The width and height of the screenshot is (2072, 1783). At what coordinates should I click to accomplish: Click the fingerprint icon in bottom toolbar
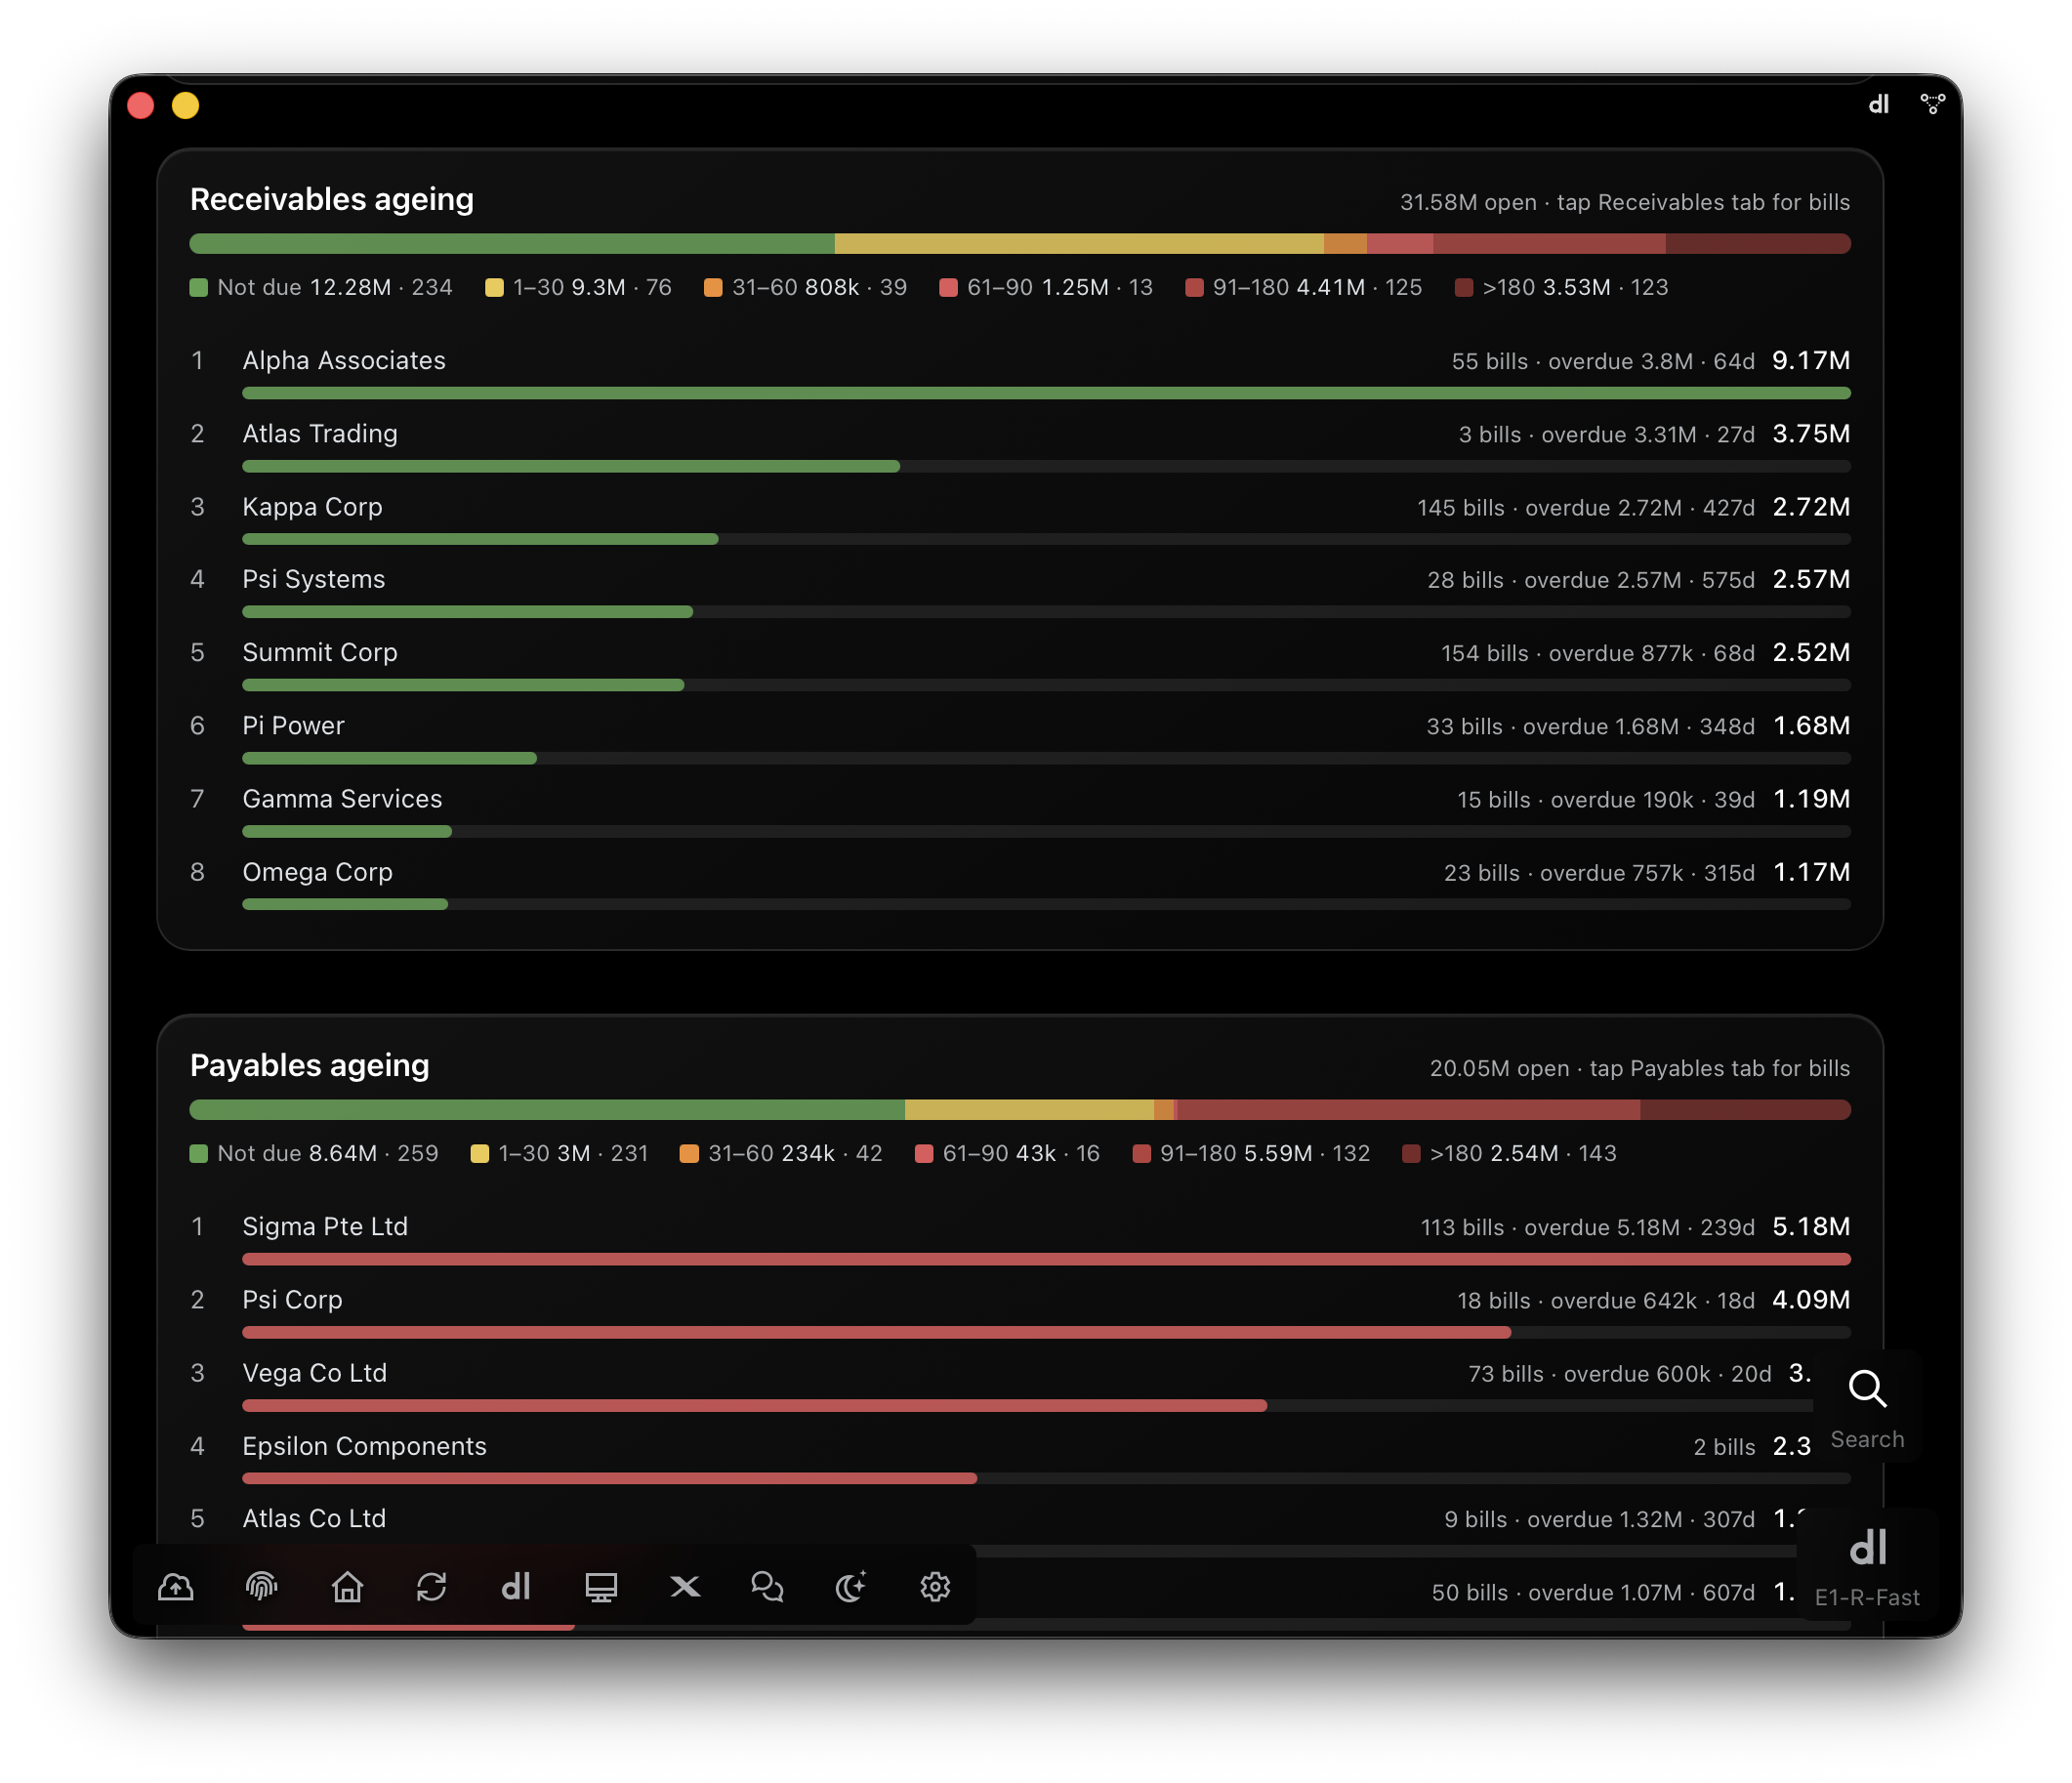point(261,1587)
